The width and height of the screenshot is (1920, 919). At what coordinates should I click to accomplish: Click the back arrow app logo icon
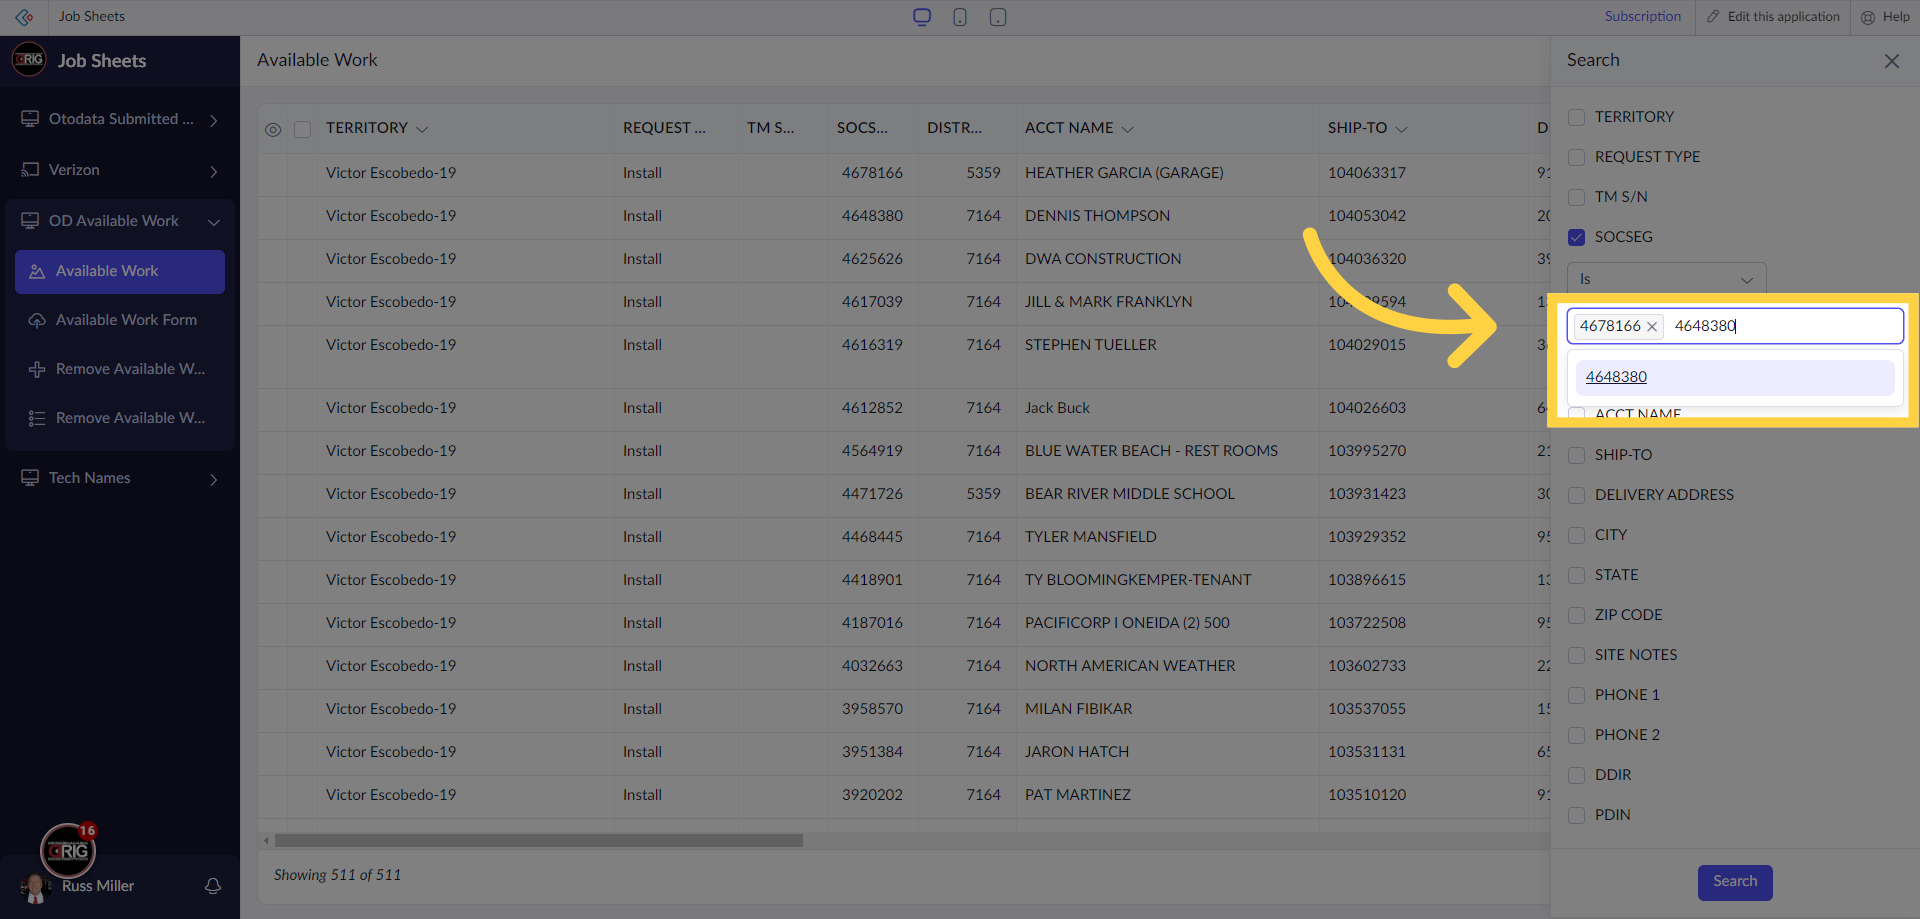click(x=24, y=17)
